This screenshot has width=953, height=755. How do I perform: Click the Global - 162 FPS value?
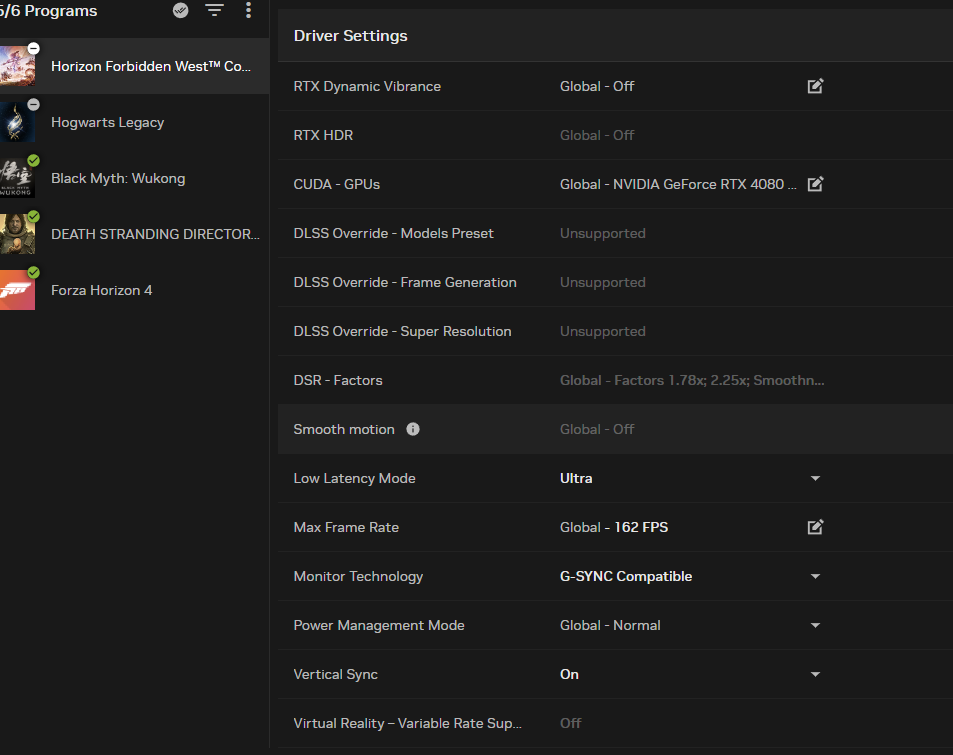pos(614,527)
